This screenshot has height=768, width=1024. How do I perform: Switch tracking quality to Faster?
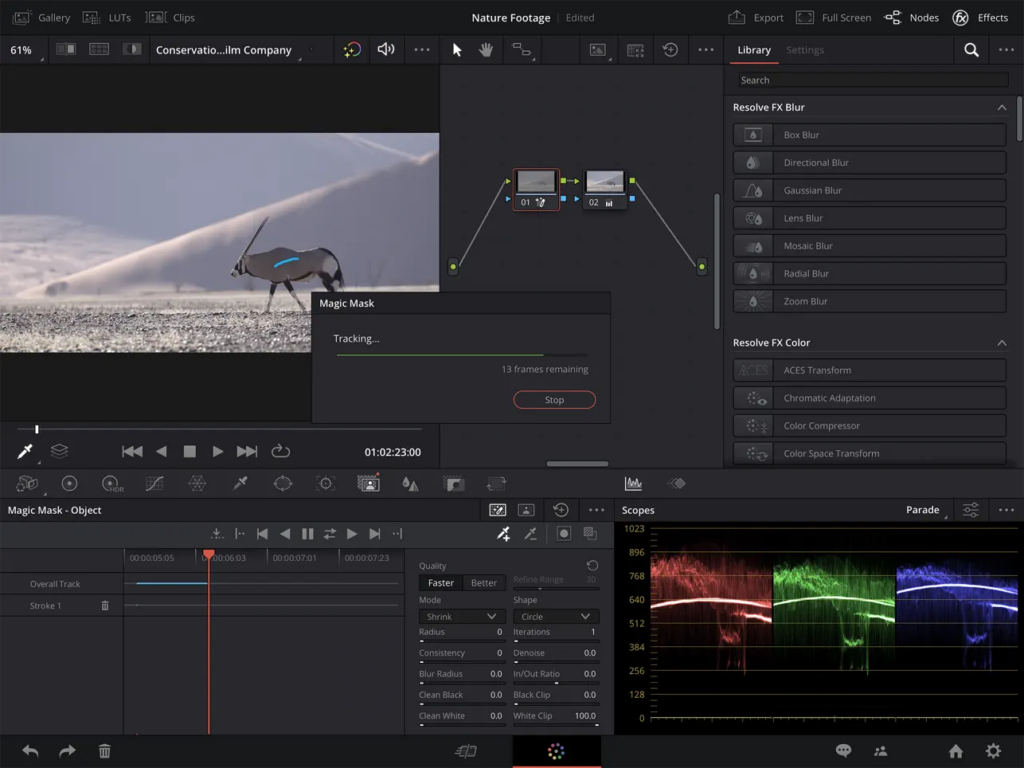tap(440, 582)
